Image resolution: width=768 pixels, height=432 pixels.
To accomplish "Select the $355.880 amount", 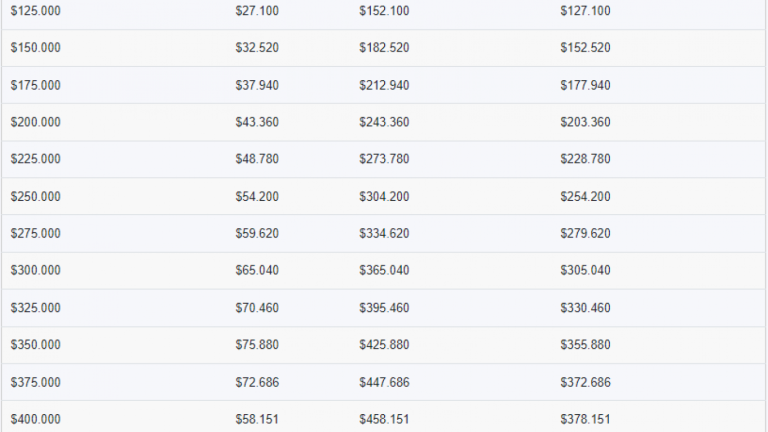I will 585,345.
